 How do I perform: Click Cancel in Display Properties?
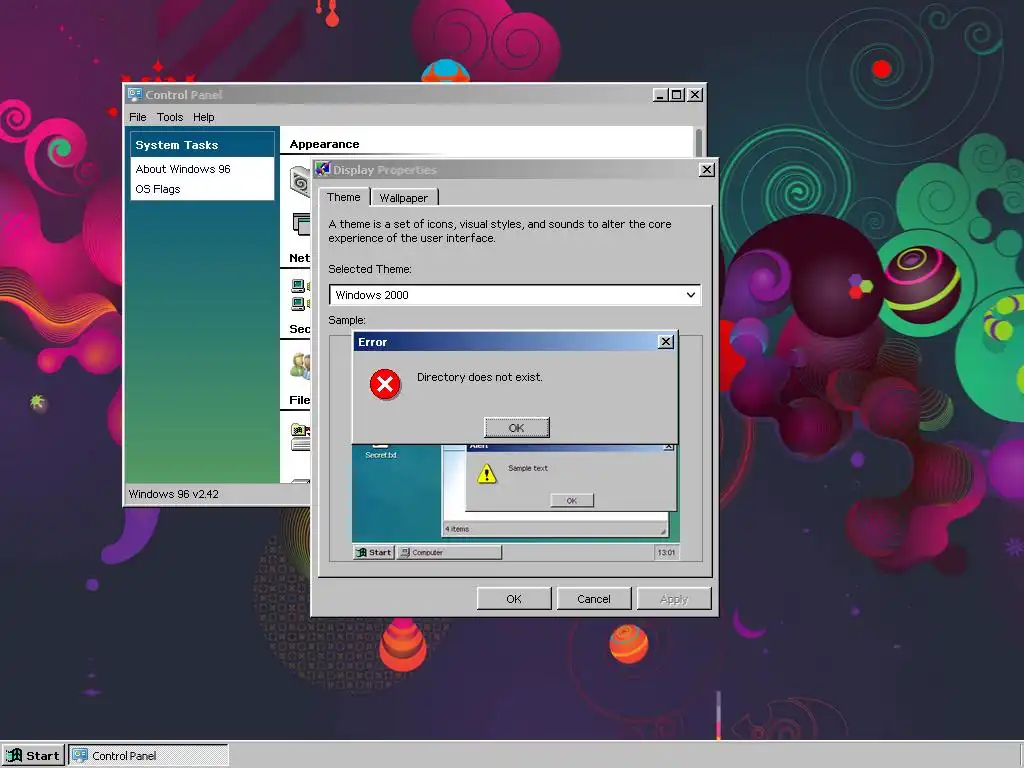(x=594, y=599)
